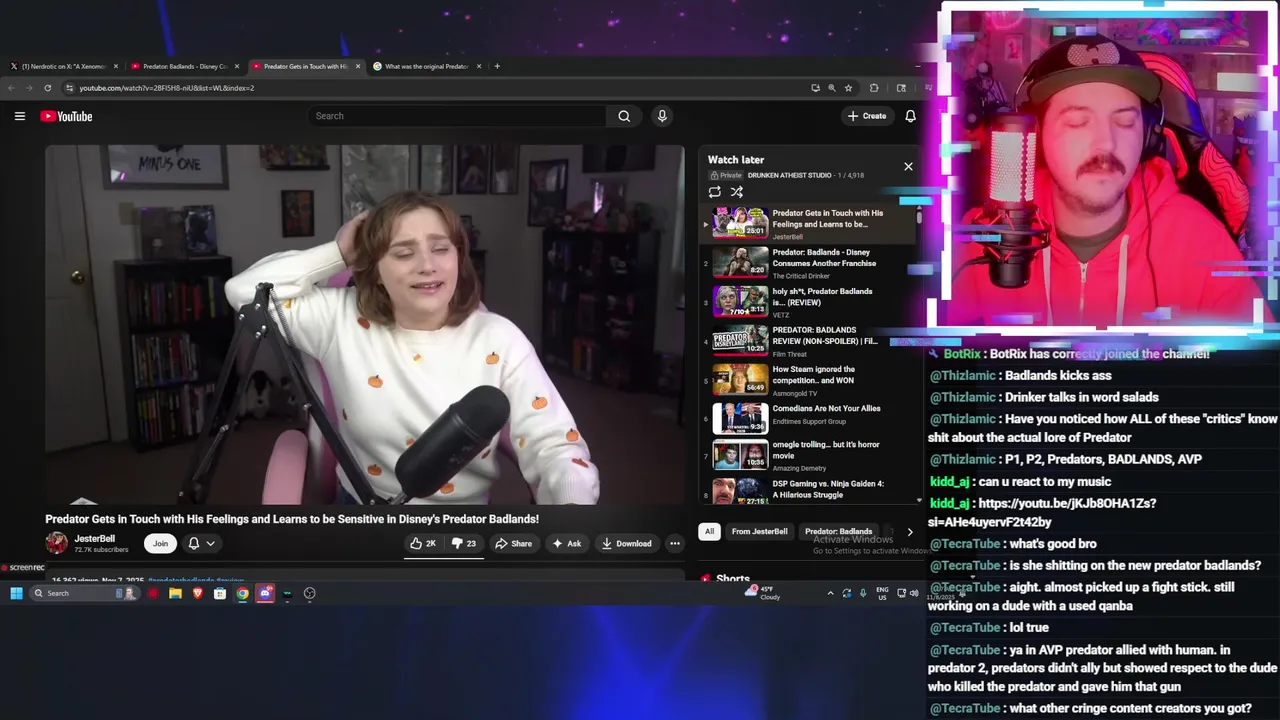
Task: Start voice search with microphone icon
Action: click(662, 116)
